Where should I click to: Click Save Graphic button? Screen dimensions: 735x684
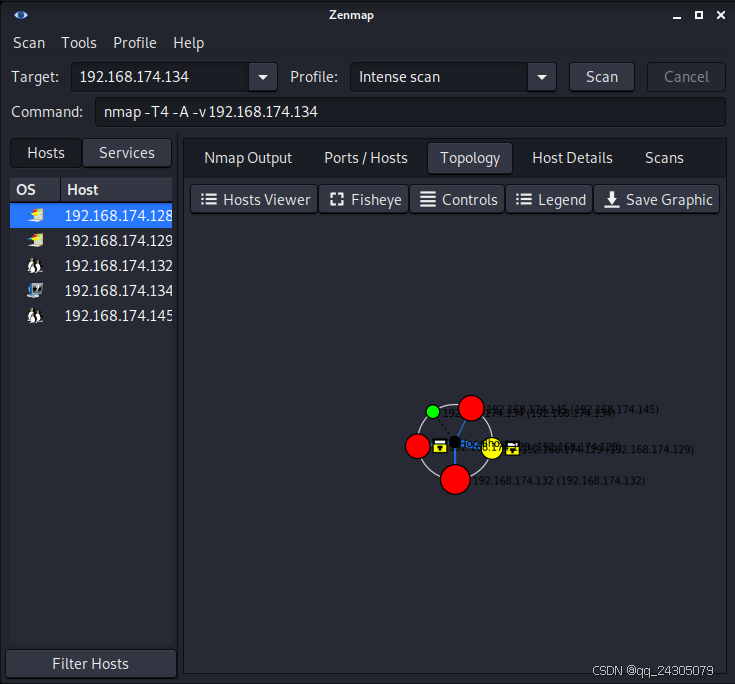point(657,199)
